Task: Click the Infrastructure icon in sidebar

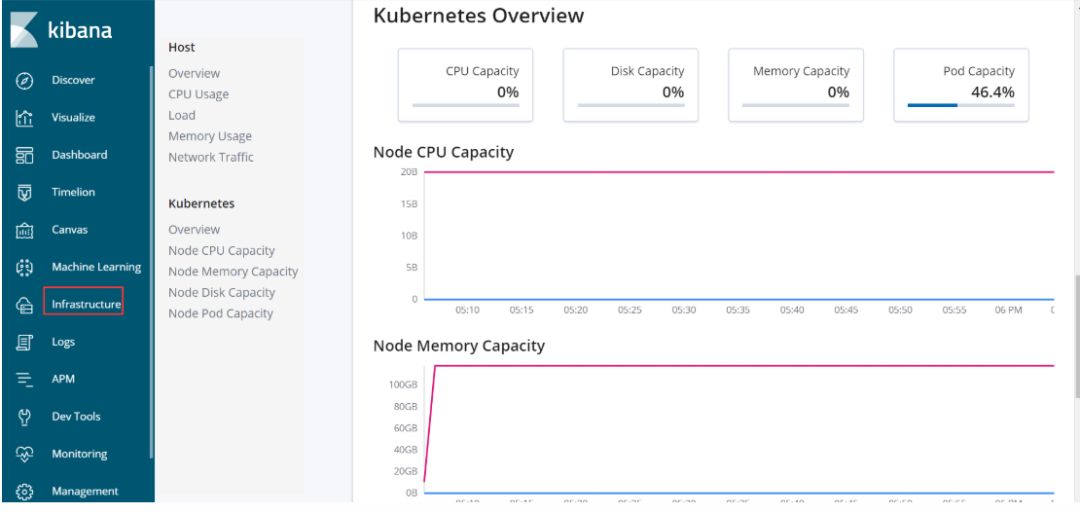Action: pos(24,305)
